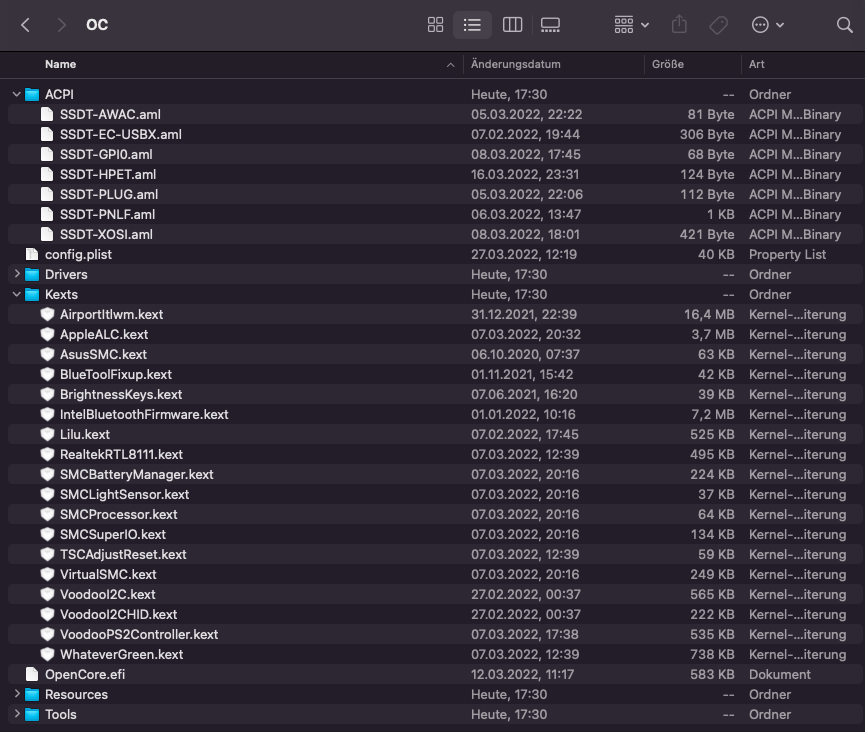Expand the Drivers folder
The width and height of the screenshot is (865, 732).
pos(17,274)
